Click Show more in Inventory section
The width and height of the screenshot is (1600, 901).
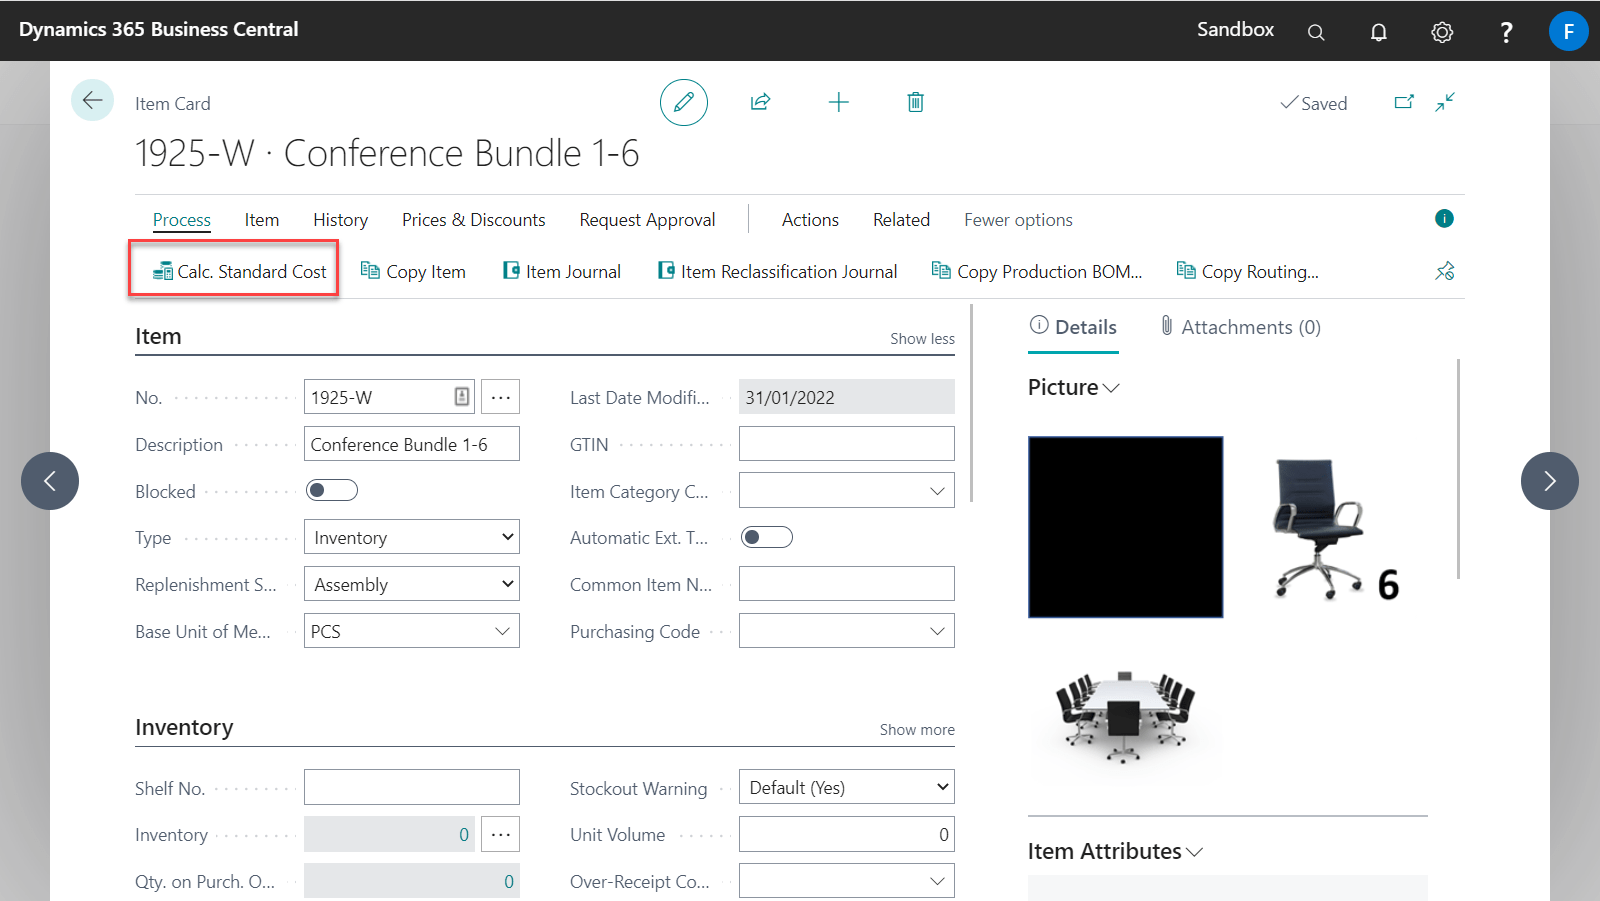pos(917,730)
